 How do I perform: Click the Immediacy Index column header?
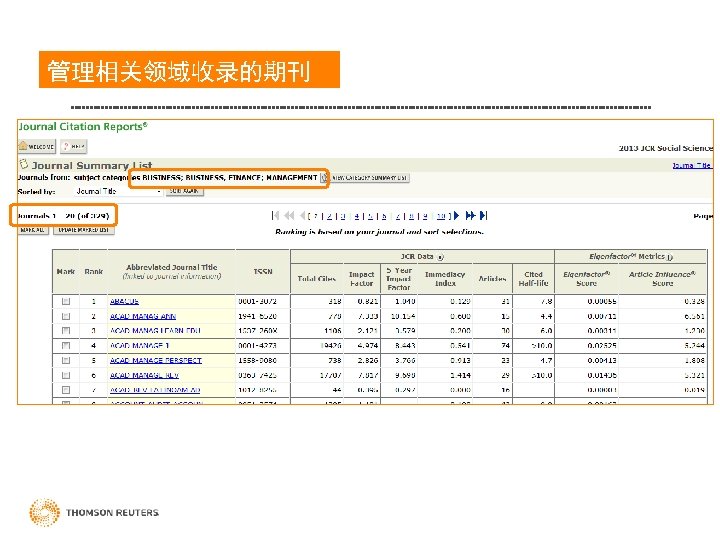445,279
